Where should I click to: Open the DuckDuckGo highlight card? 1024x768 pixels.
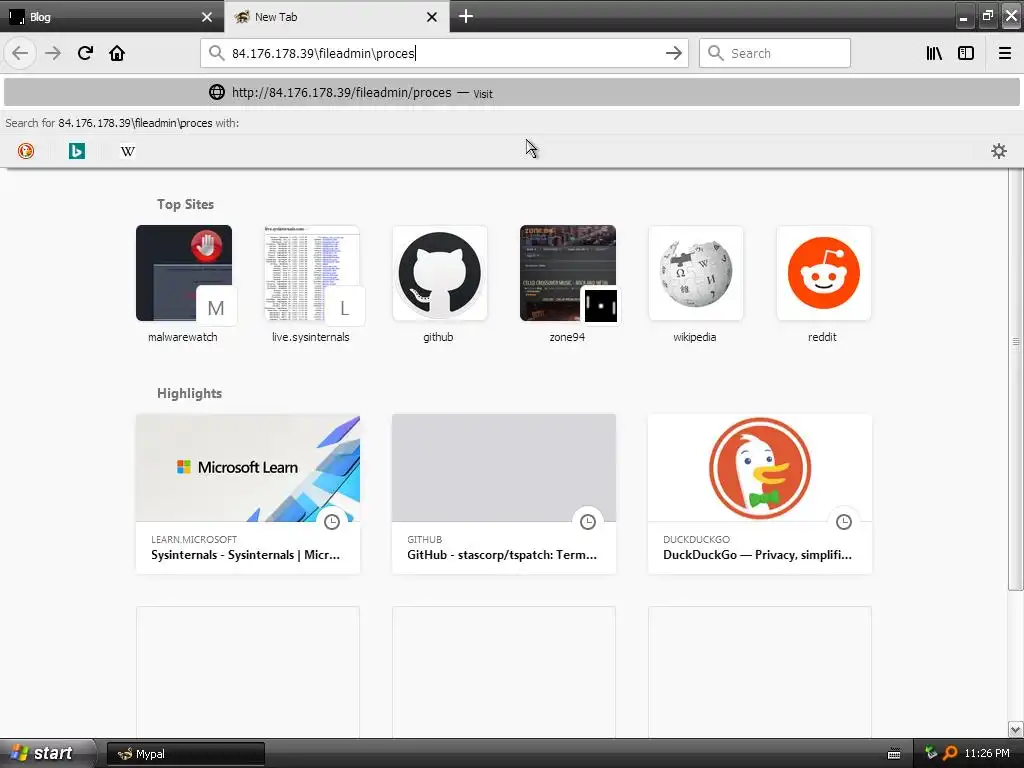pyautogui.click(x=760, y=494)
